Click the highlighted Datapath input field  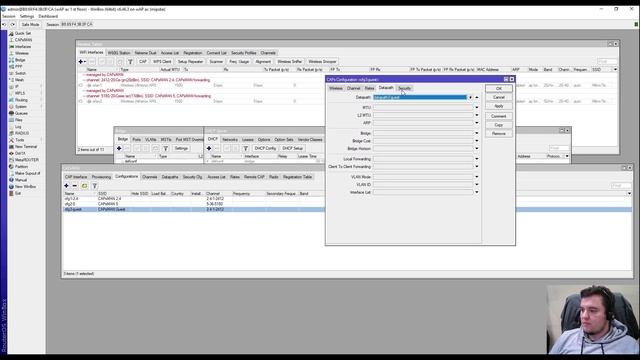pyautogui.click(x=420, y=98)
